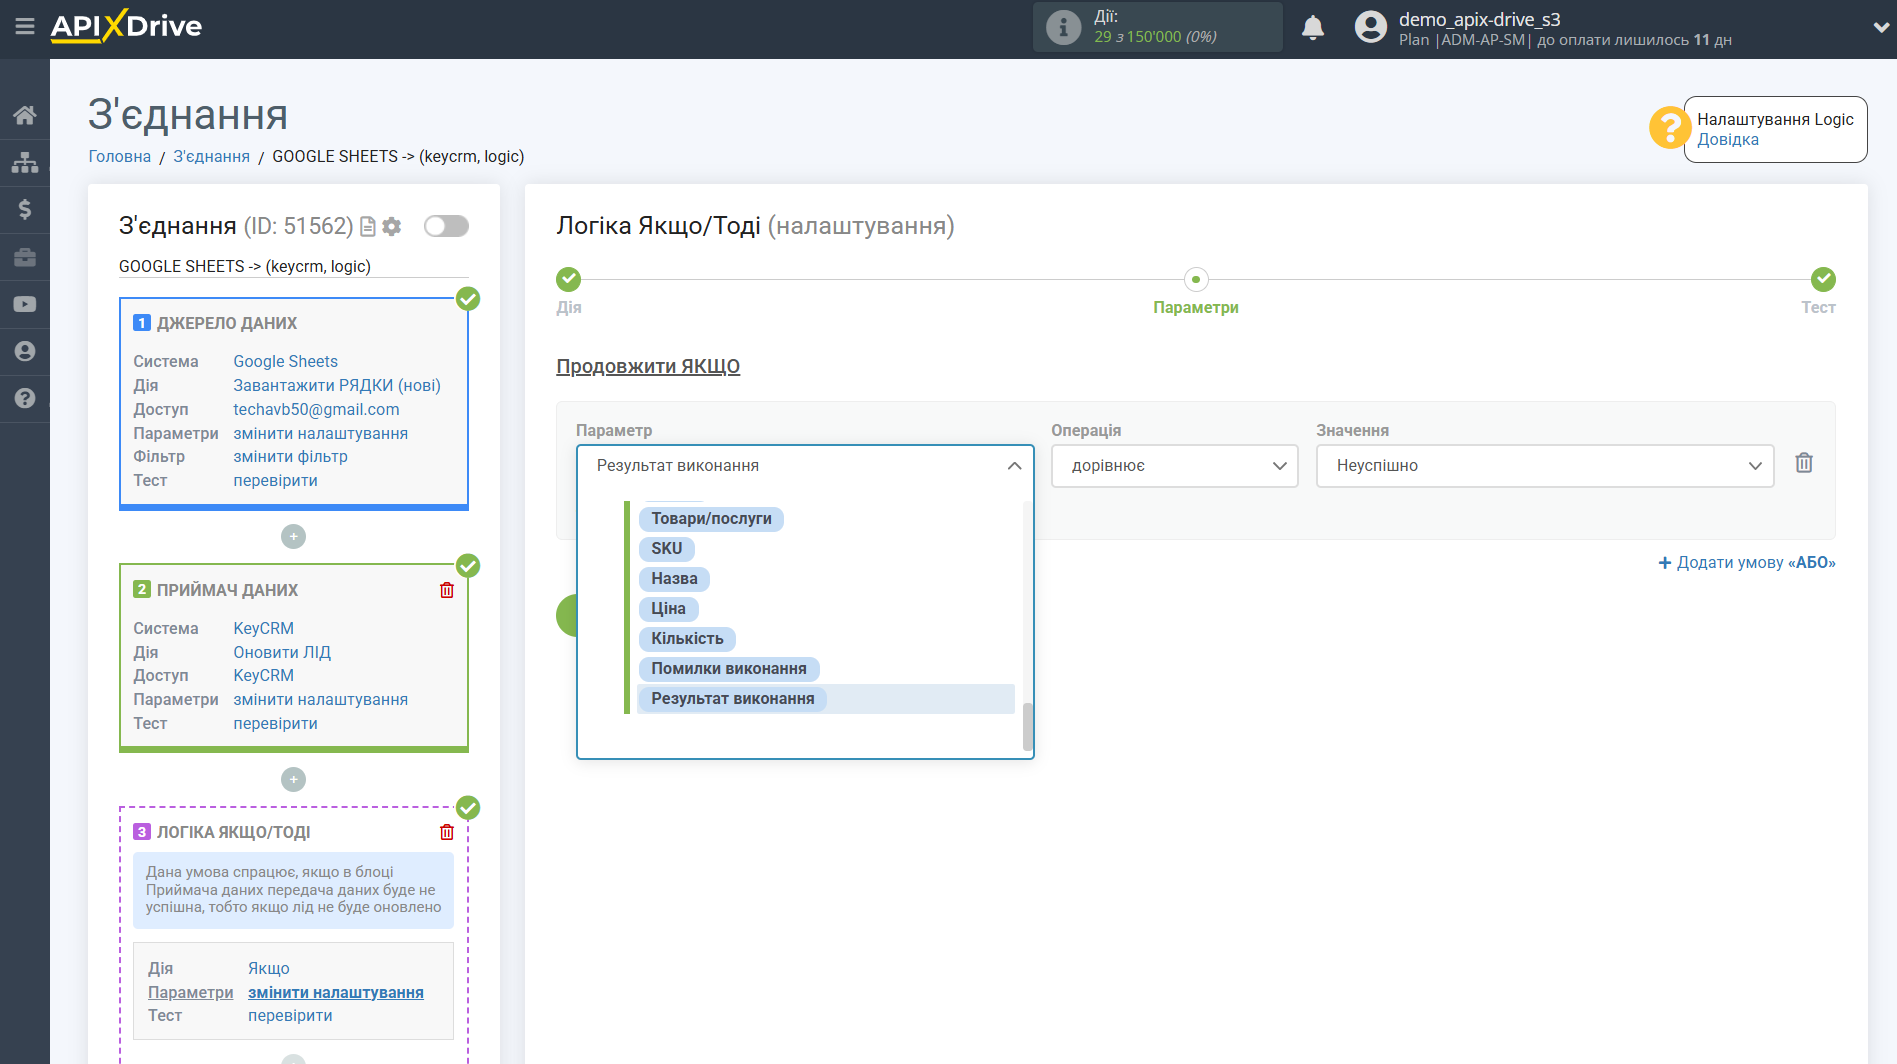
Task: Open the Google Sheets system link
Action: point(285,361)
